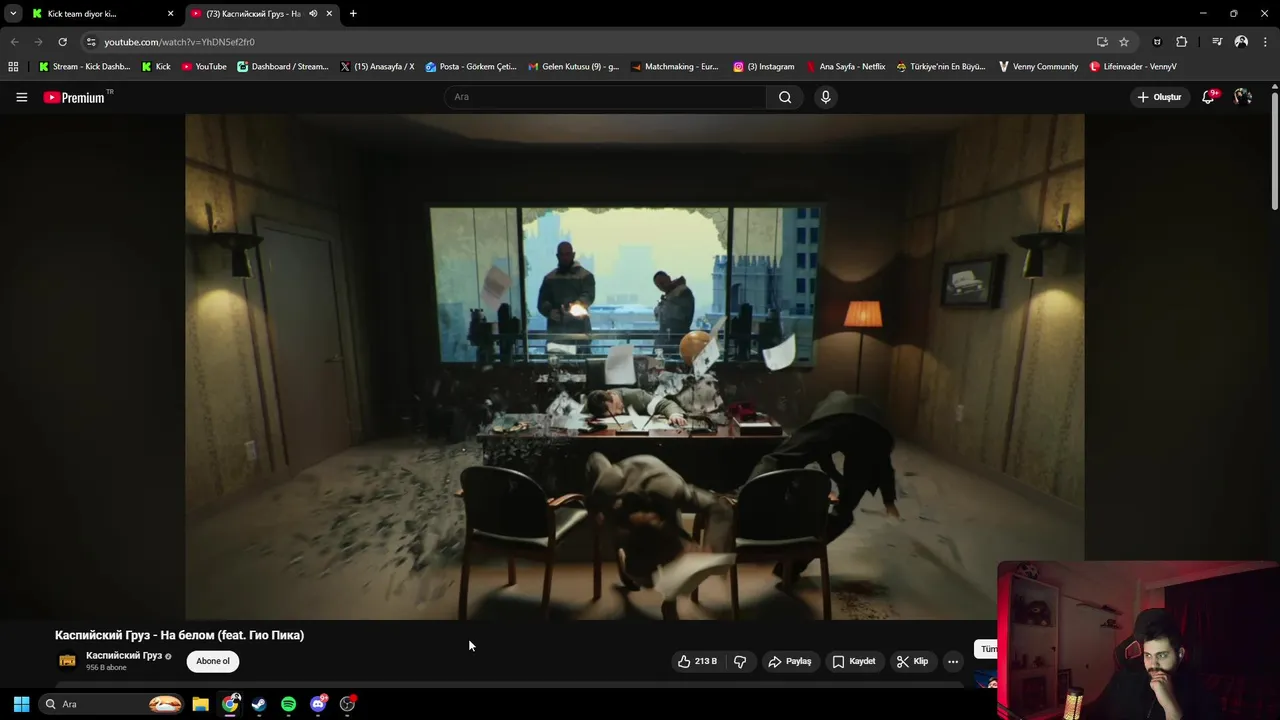Open the Chrome apps grid in bookmarks bar

coord(13,67)
